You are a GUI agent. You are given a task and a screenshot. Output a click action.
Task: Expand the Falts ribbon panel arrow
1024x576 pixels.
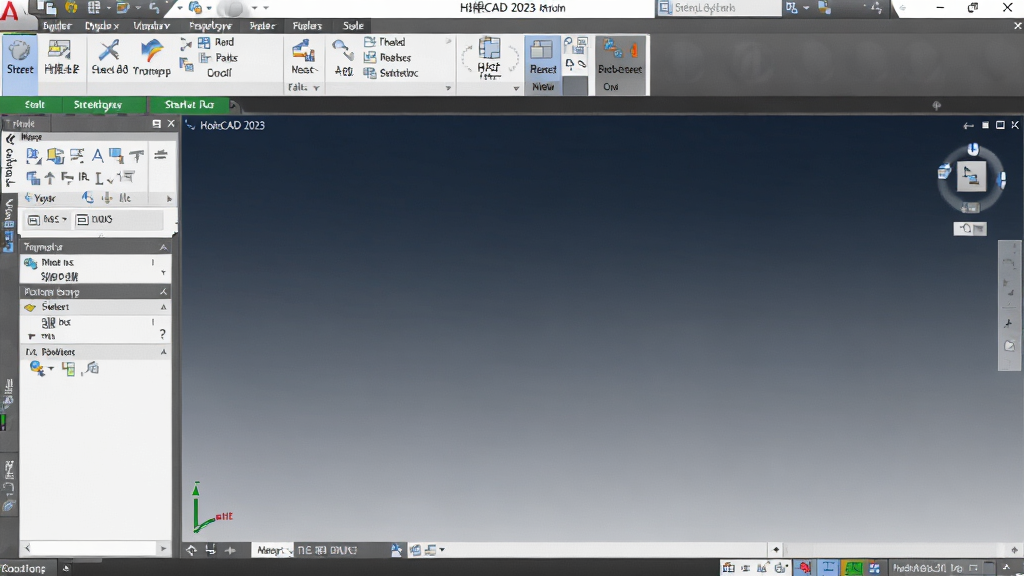(316, 88)
